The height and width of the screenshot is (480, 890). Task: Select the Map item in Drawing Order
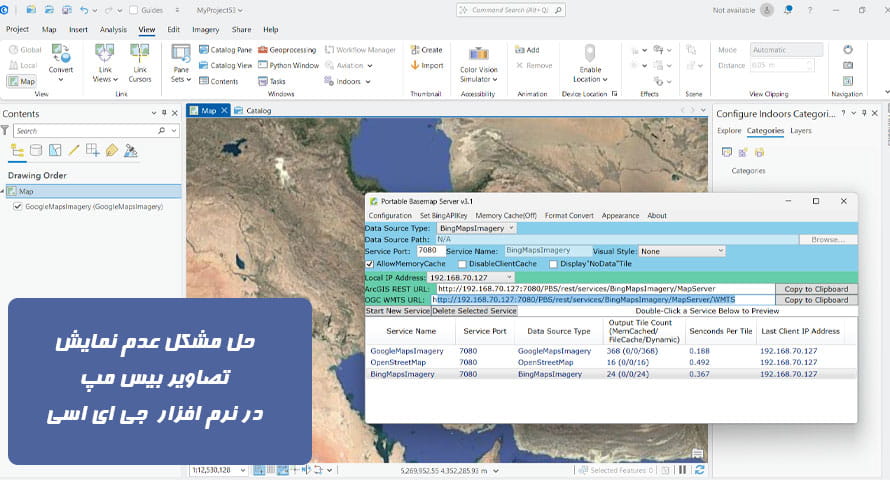coord(94,191)
